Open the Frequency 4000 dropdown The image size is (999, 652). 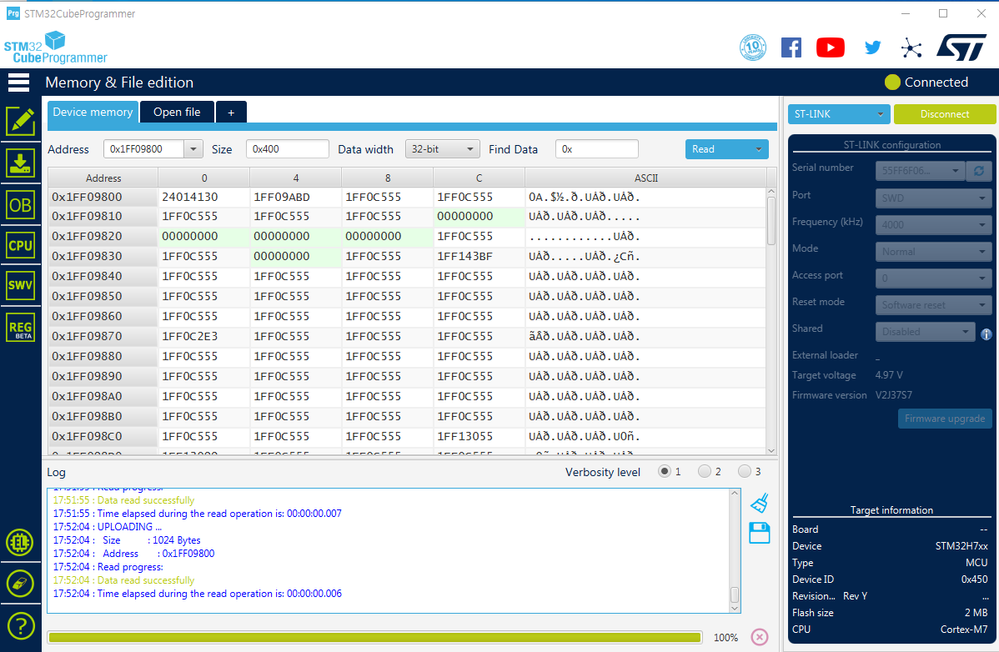tap(933, 224)
